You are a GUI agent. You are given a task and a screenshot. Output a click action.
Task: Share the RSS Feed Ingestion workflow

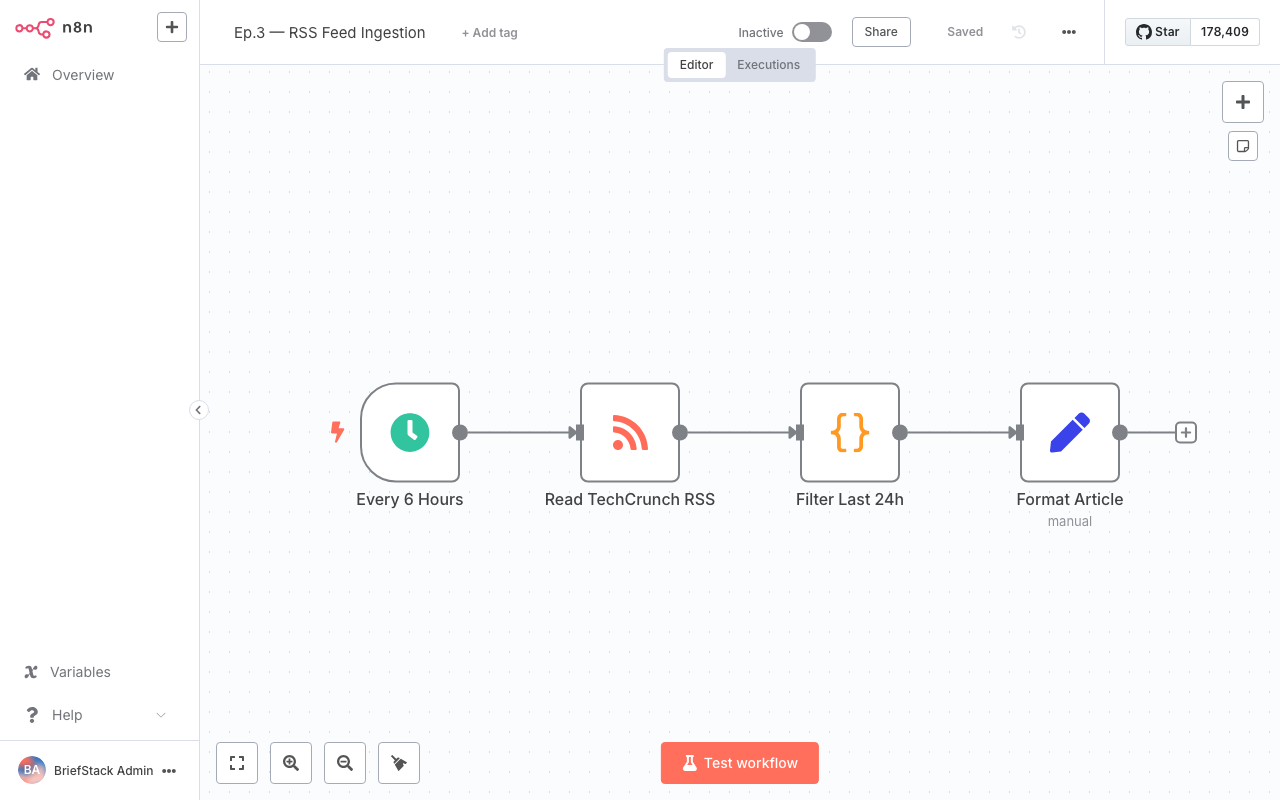pos(880,31)
